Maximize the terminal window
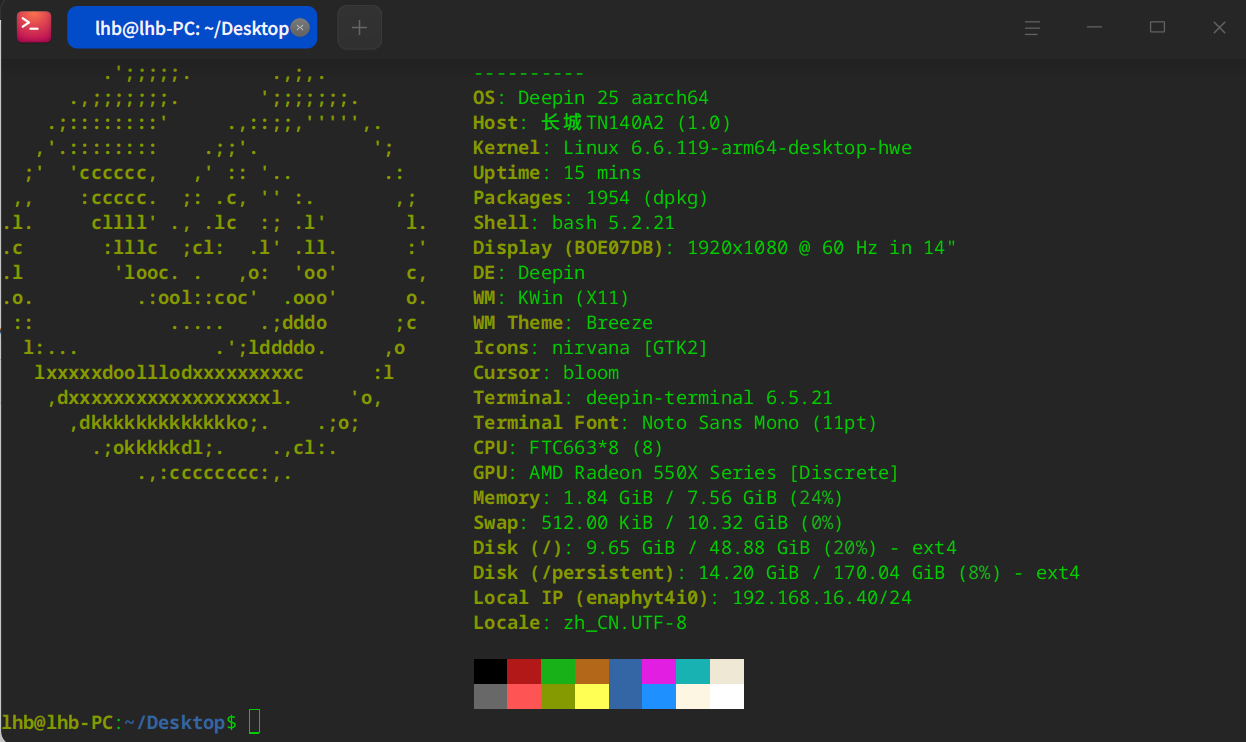The height and width of the screenshot is (742, 1246). [1157, 28]
